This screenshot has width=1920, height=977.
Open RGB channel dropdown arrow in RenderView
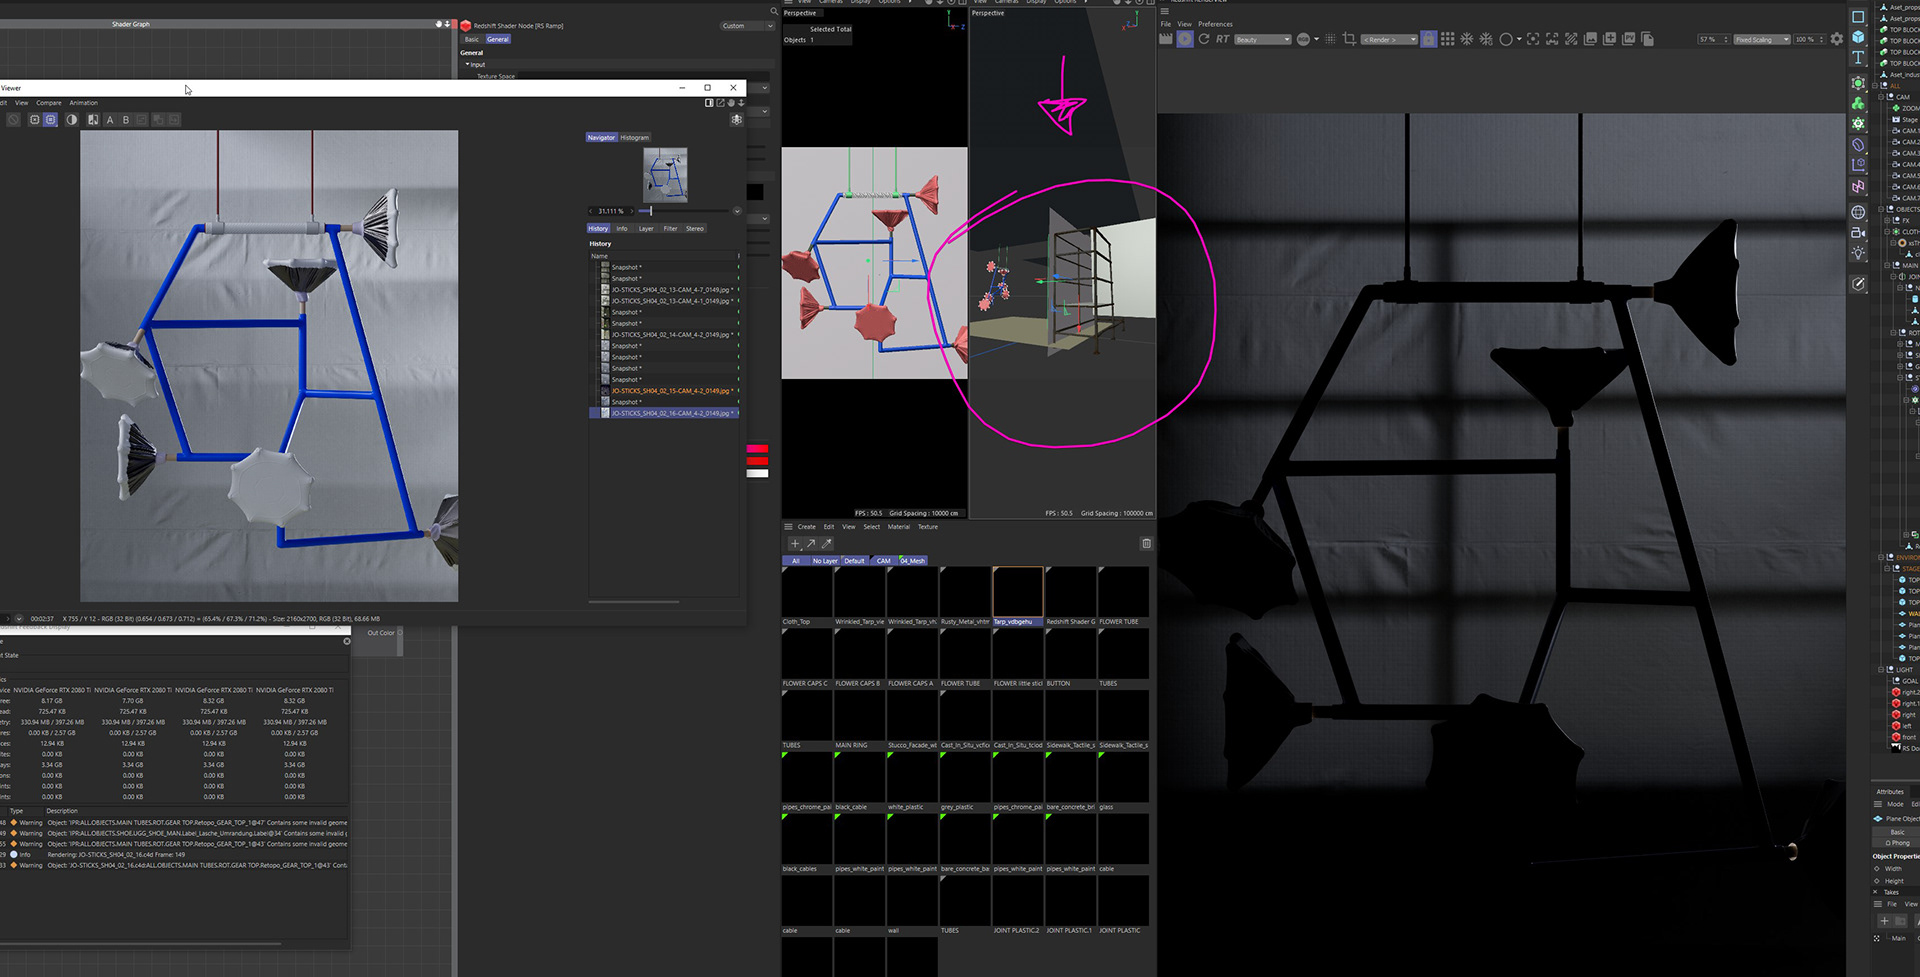tap(1316, 39)
